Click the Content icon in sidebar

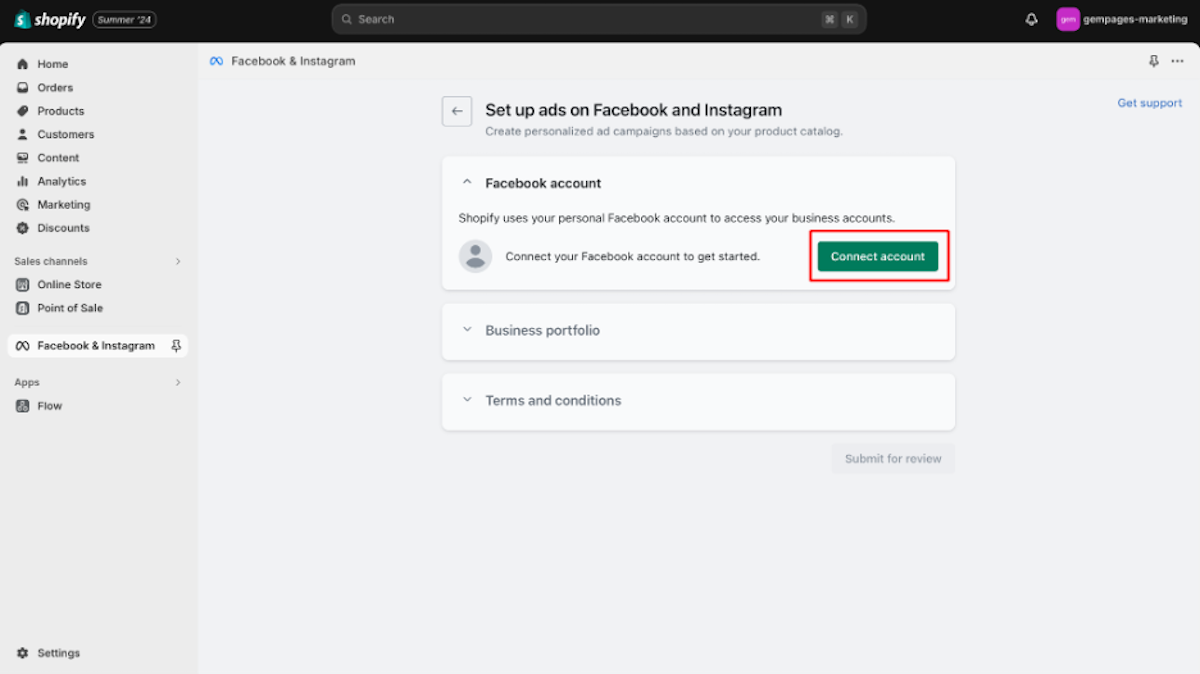coord(23,158)
